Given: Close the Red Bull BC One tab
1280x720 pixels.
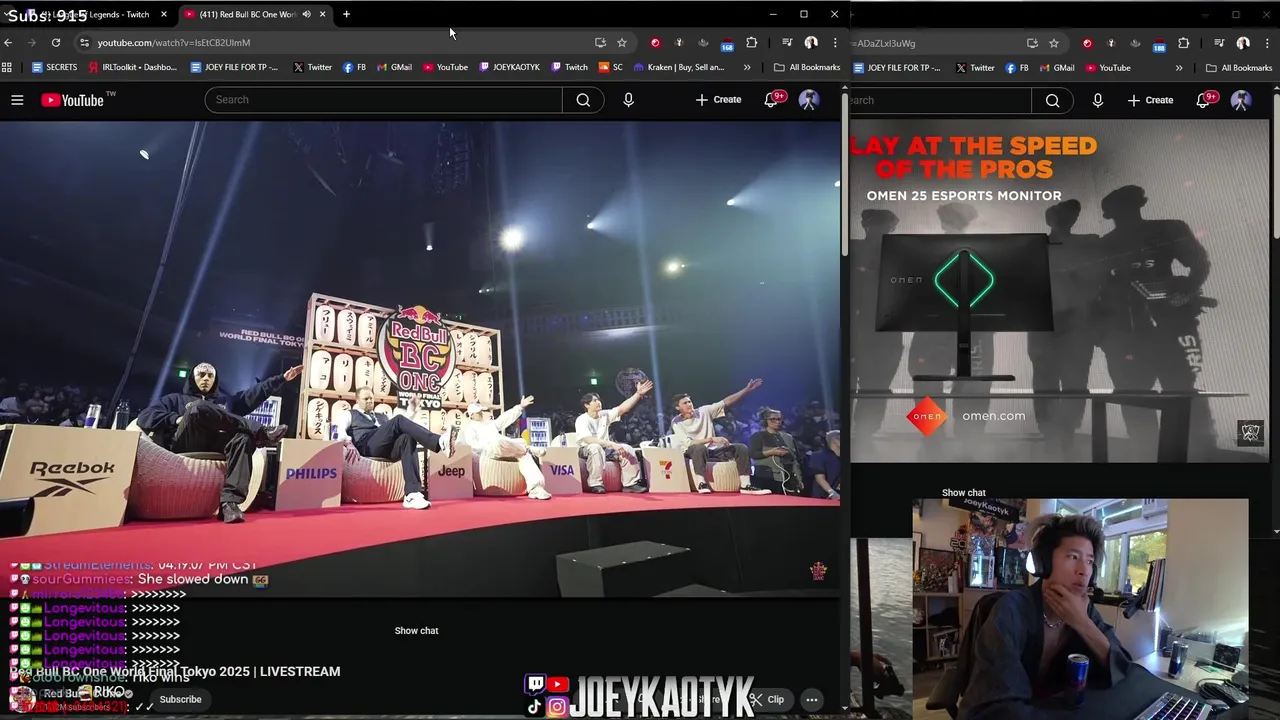Looking at the screenshot, I should pyautogui.click(x=322, y=14).
